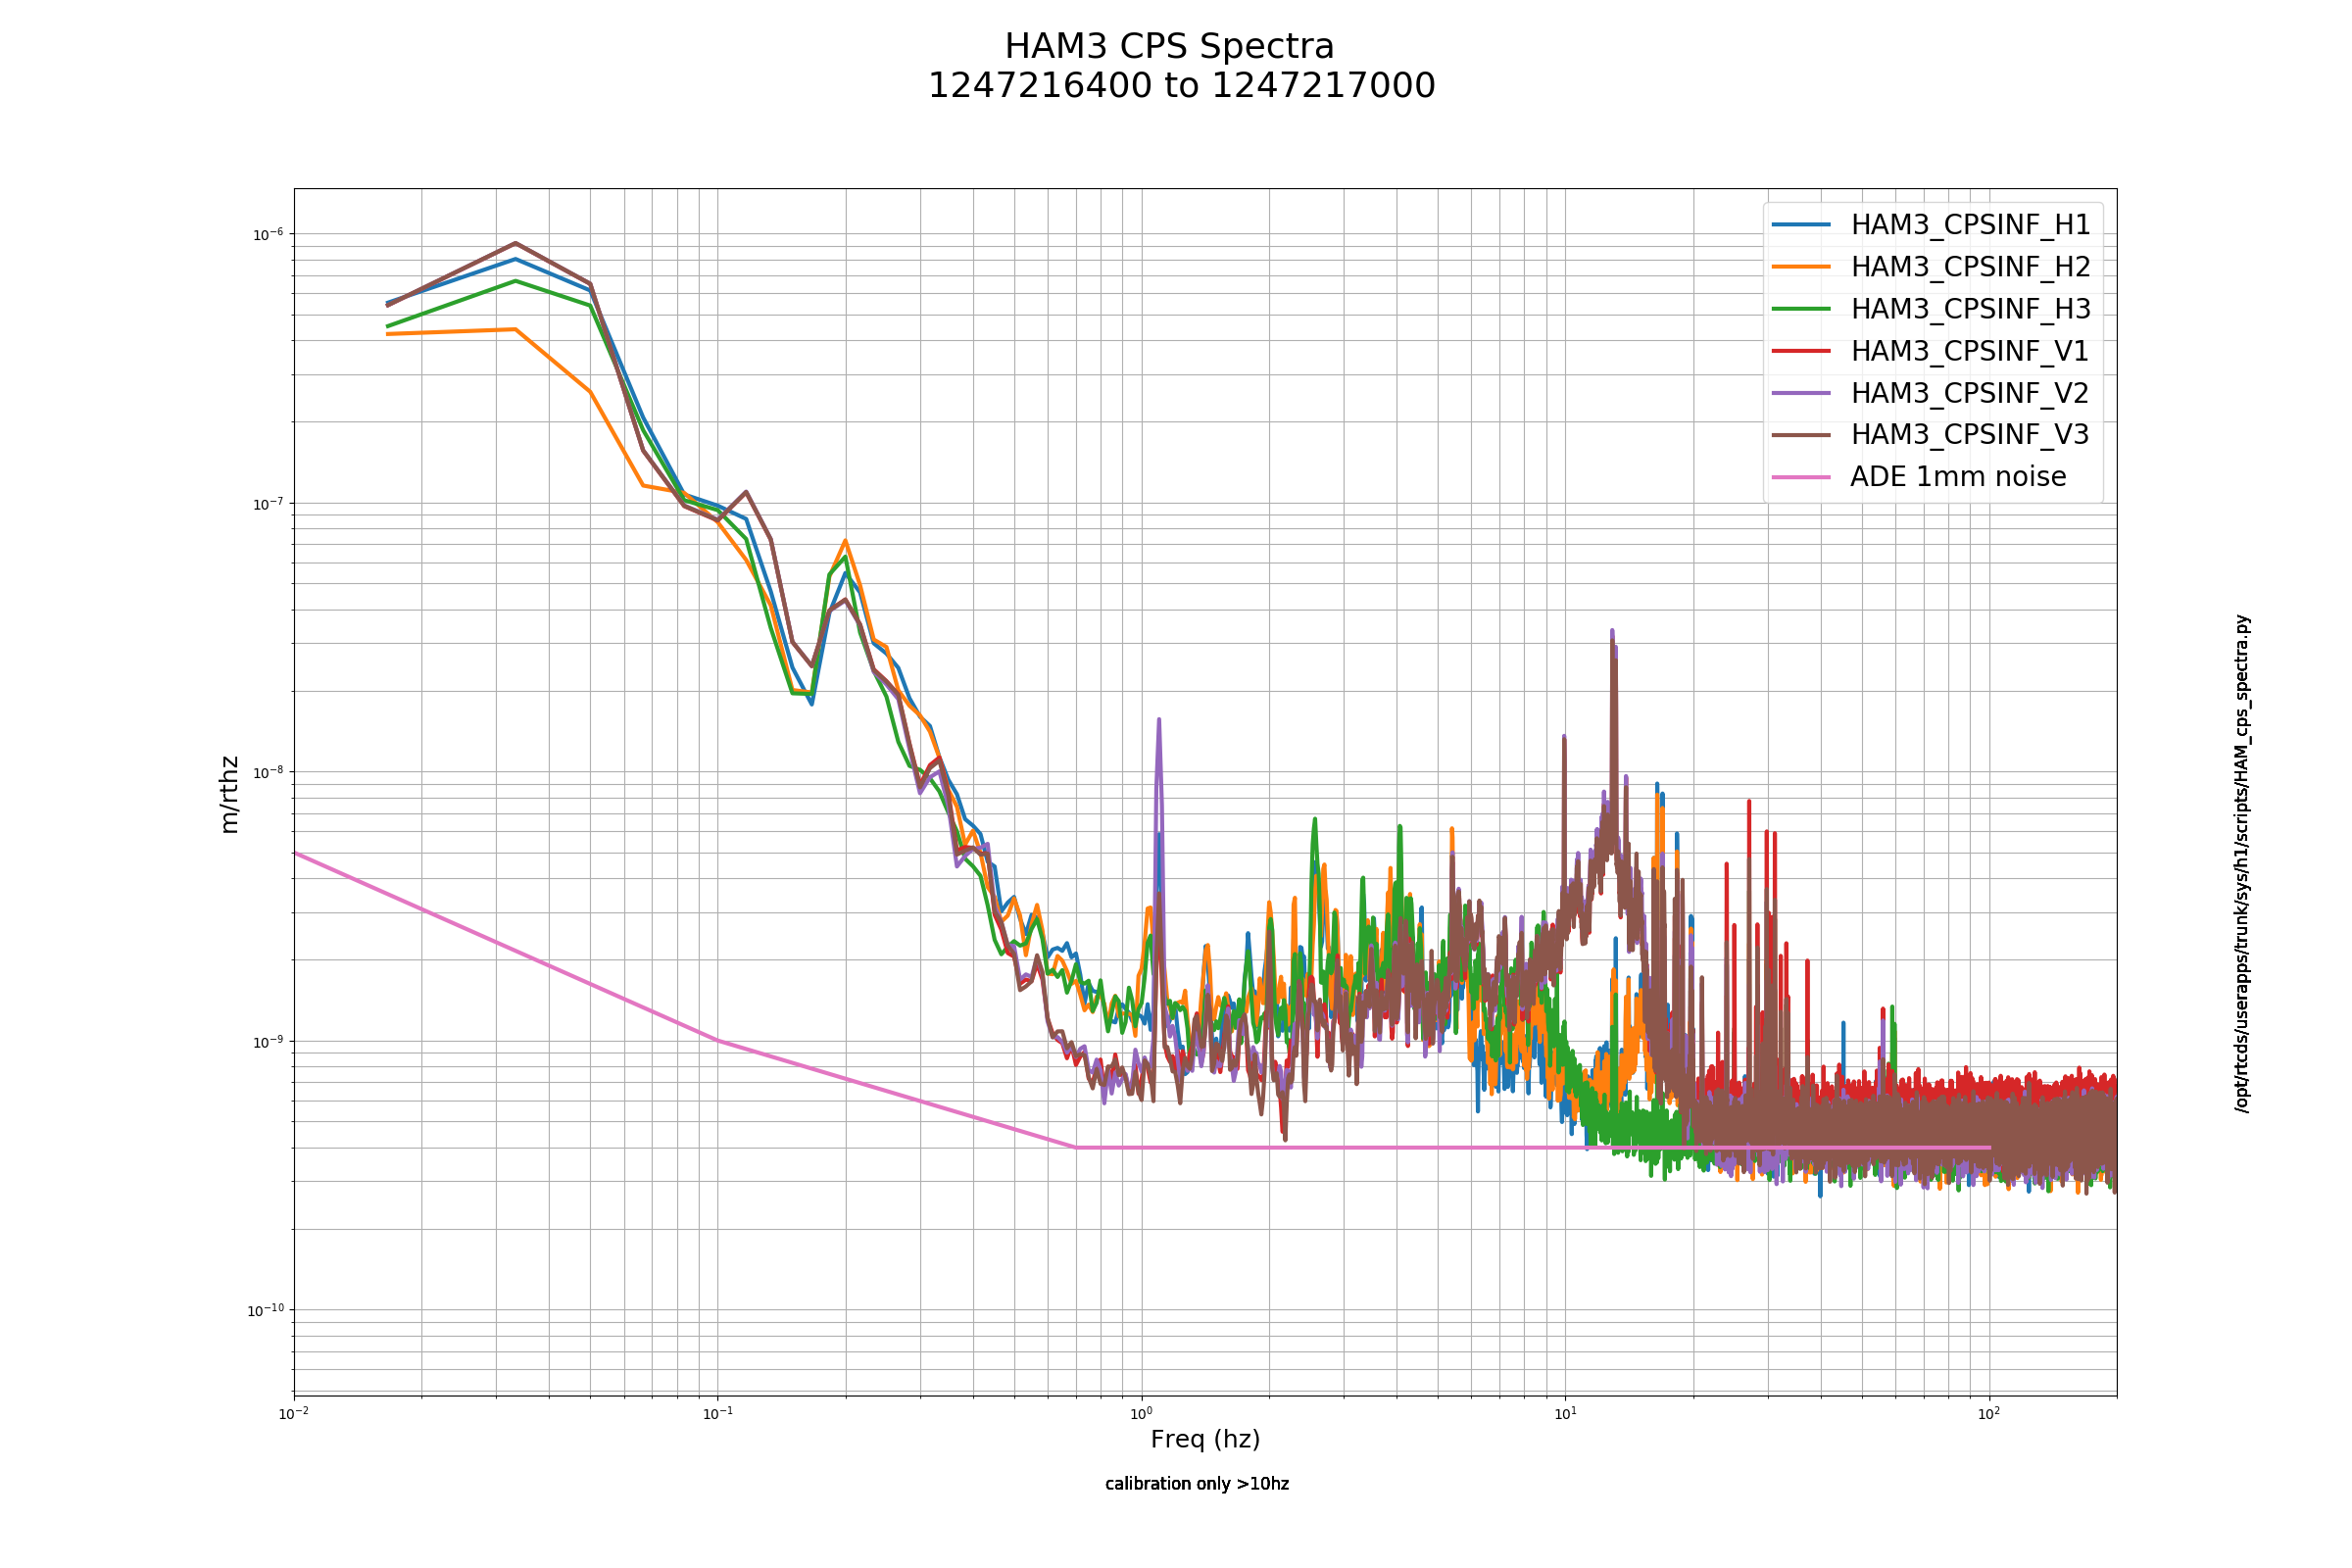Select the legend label "HAM3_CPSINF_H2"
Screen dimensions: 2352x1568
tap(1970, 268)
